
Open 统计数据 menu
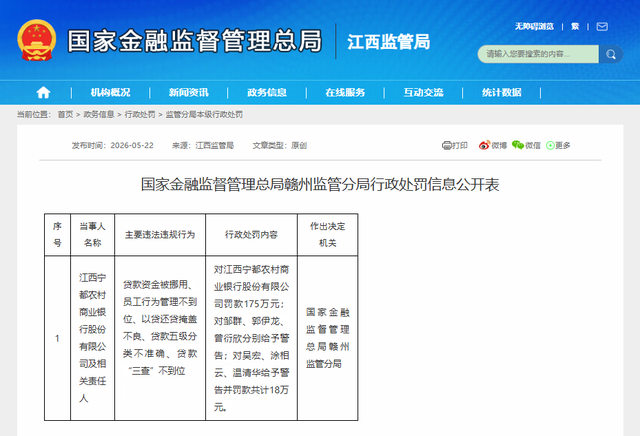click(502, 93)
